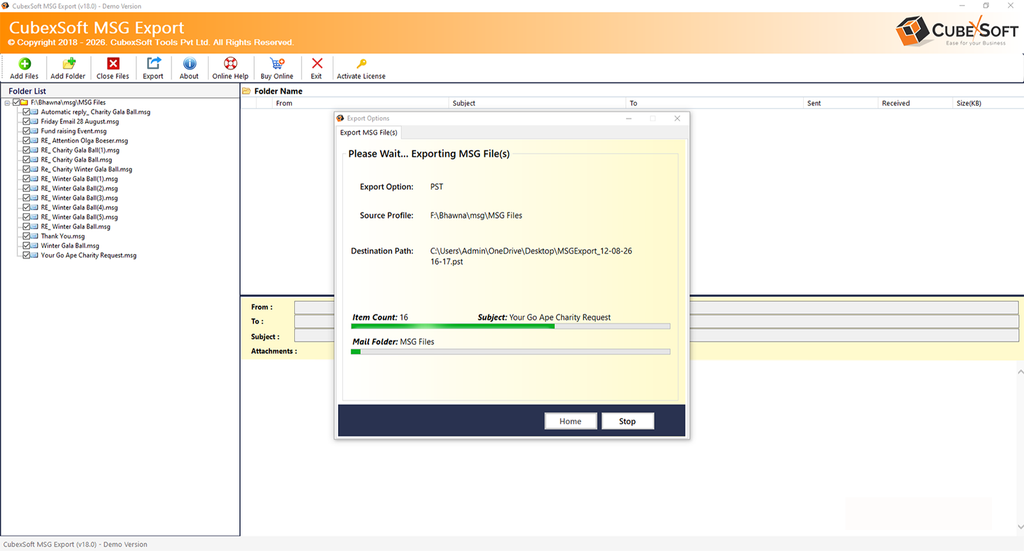Image resolution: width=1024 pixels, height=551 pixels.
Task: Uncheck RE_ Winter Gala Ball.msg checkbox
Action: click(26, 227)
